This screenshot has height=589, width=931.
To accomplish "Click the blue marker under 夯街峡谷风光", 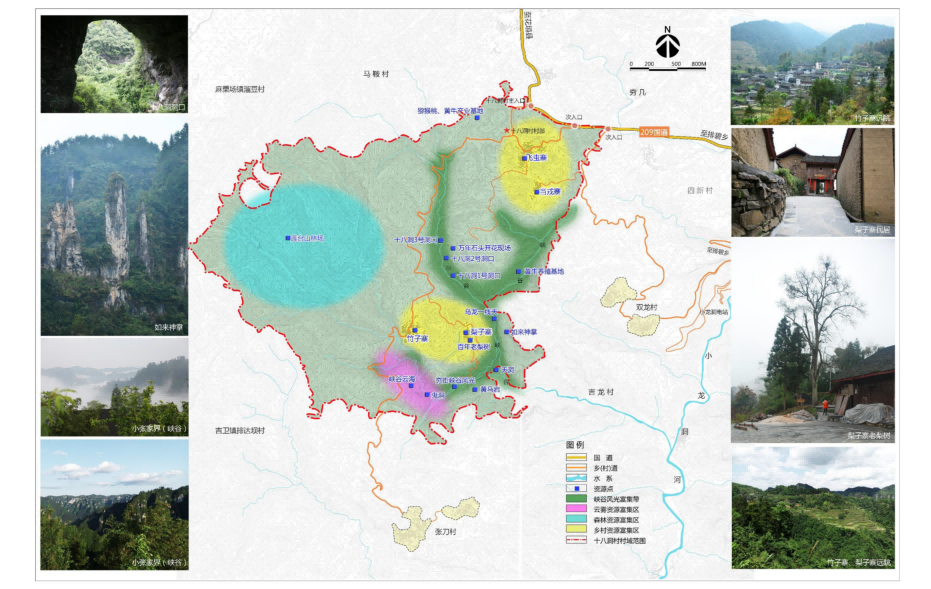I will (454, 387).
